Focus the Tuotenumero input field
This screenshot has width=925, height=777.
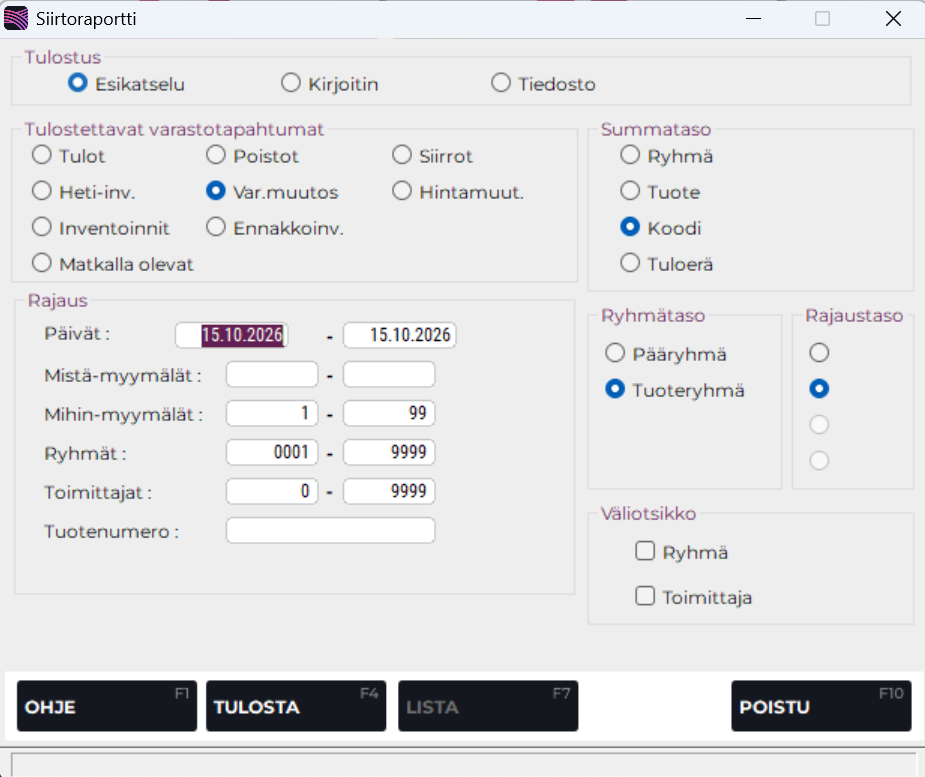click(x=330, y=530)
